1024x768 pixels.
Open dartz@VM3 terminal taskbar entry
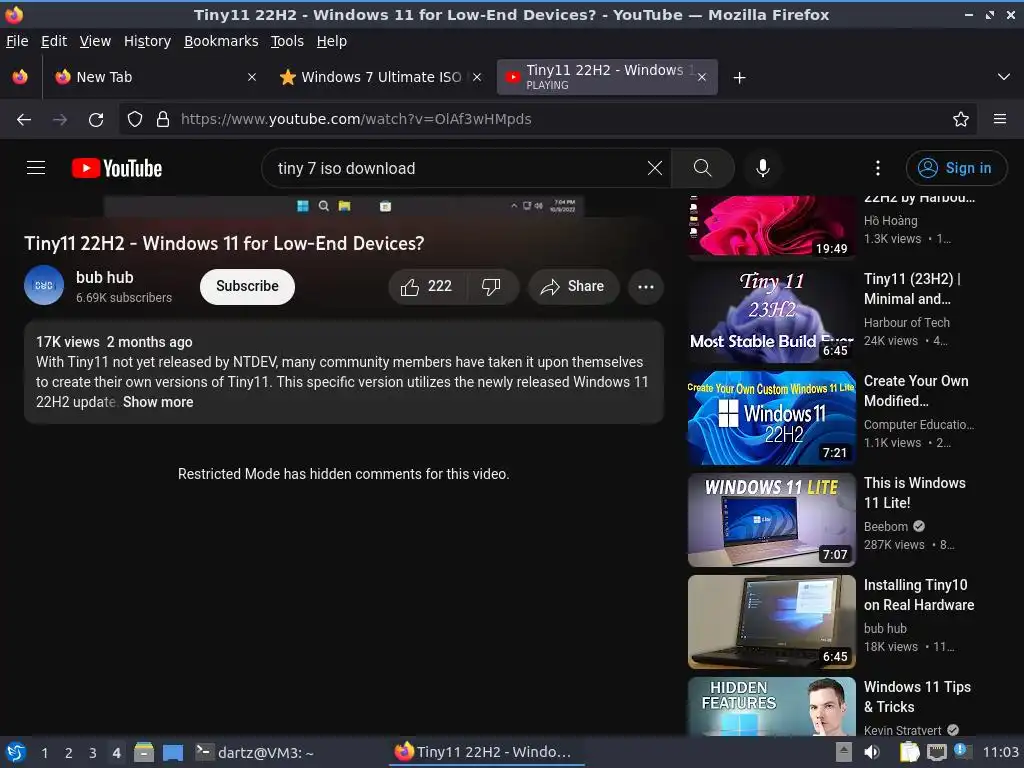click(x=255, y=752)
